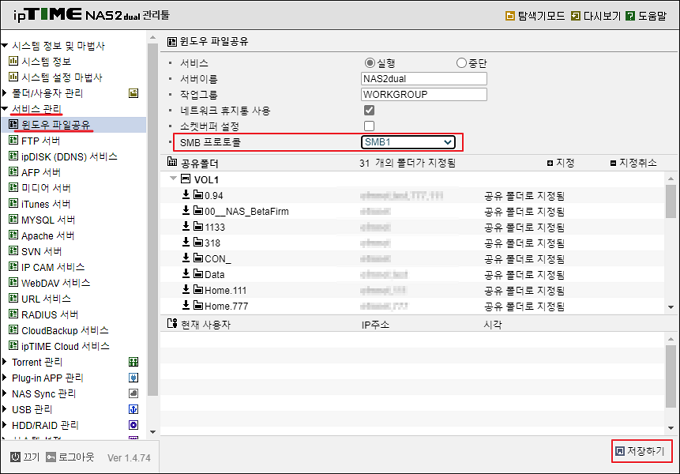Collapse the 시스템 정보 및 마법사 section
Viewport: 680px width, 474px height.
coord(5,46)
